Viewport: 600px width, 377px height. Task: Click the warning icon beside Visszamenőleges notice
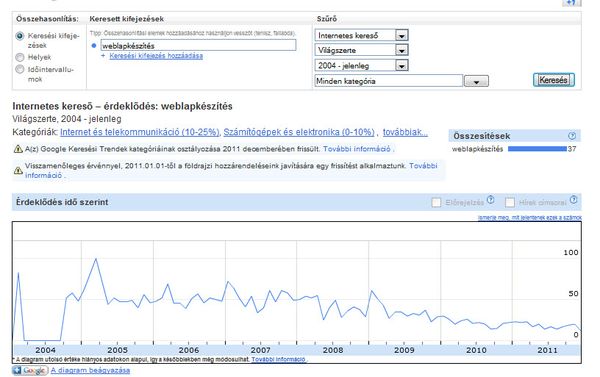(18, 170)
